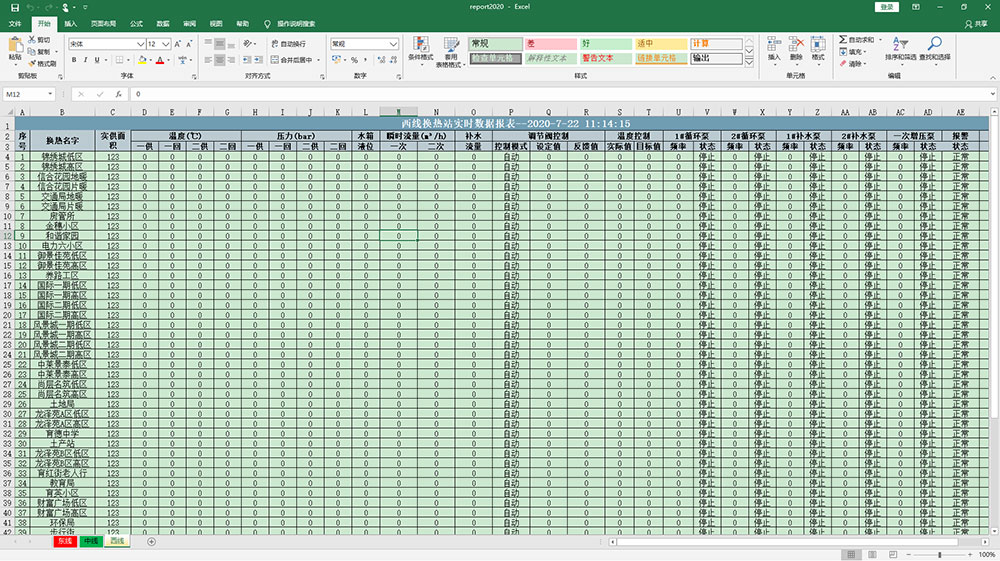Switch to the Page Layout (页面布局) tab

(x=103, y=24)
